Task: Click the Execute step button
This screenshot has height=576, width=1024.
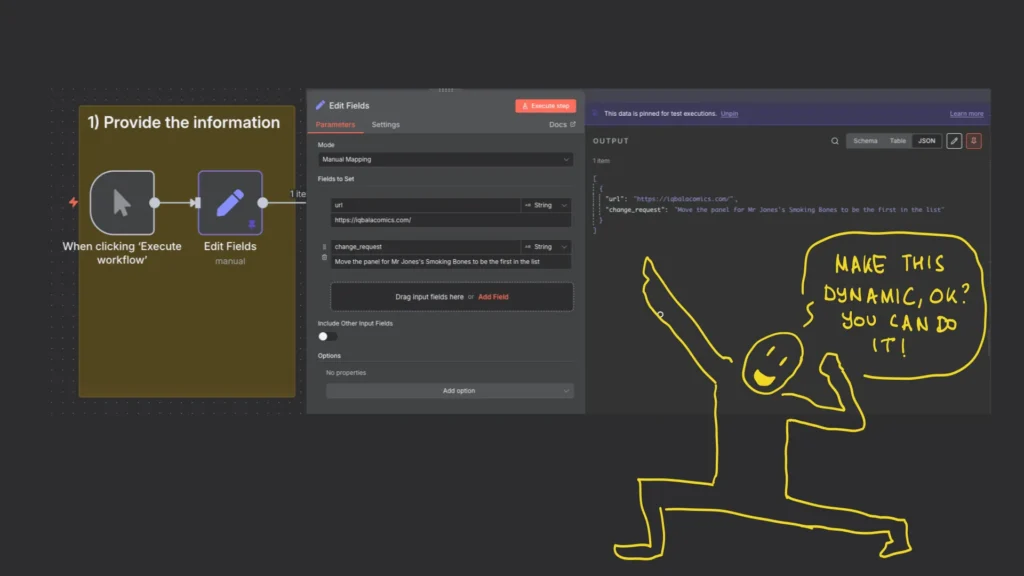Action: pos(545,106)
